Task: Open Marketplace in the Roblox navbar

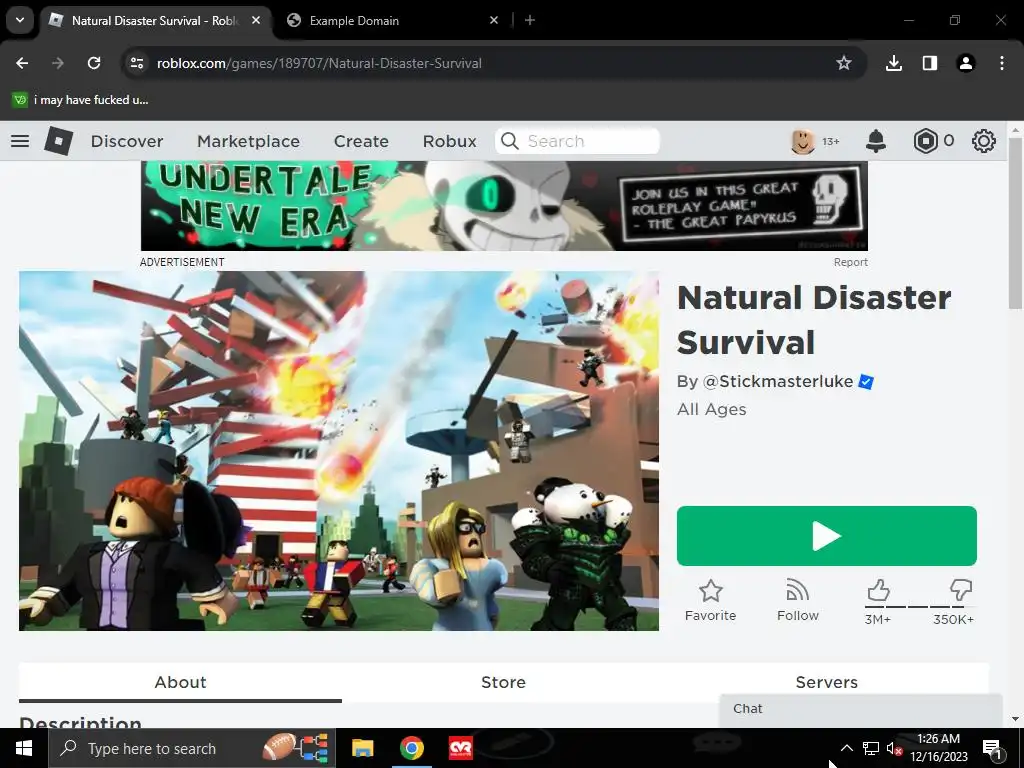Action: click(248, 141)
